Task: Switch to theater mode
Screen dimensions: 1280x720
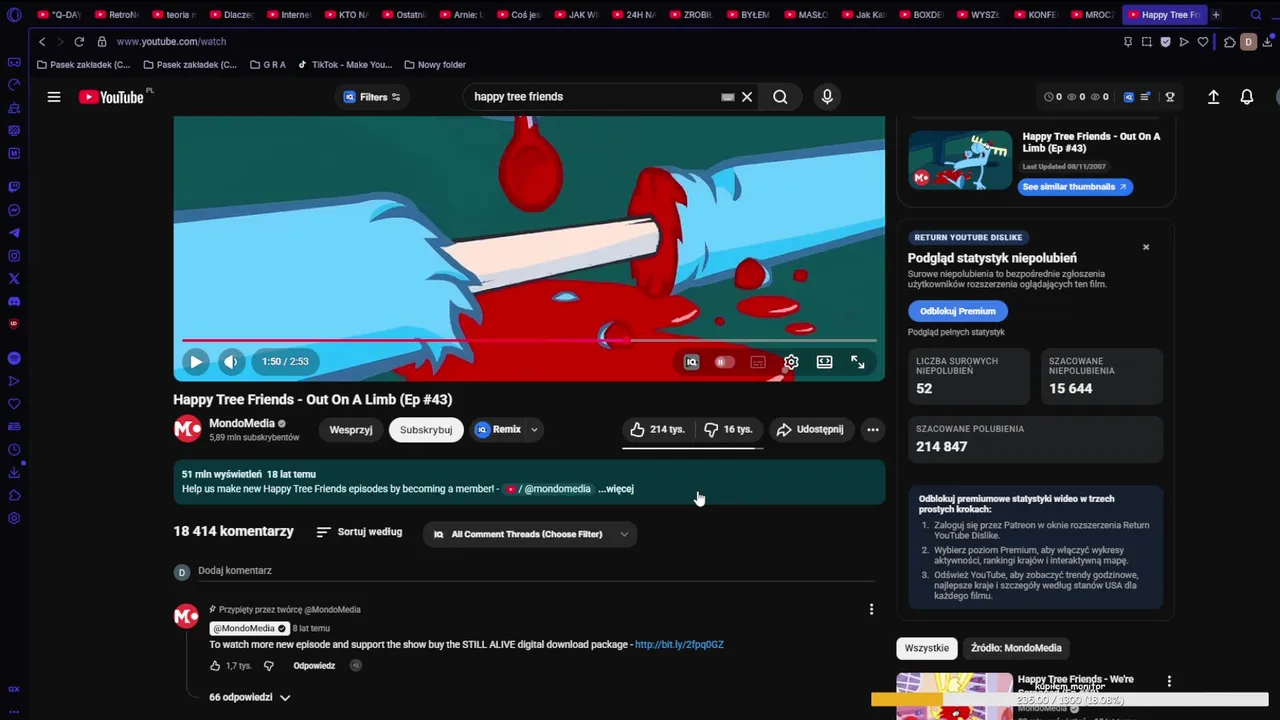Action: click(x=824, y=362)
